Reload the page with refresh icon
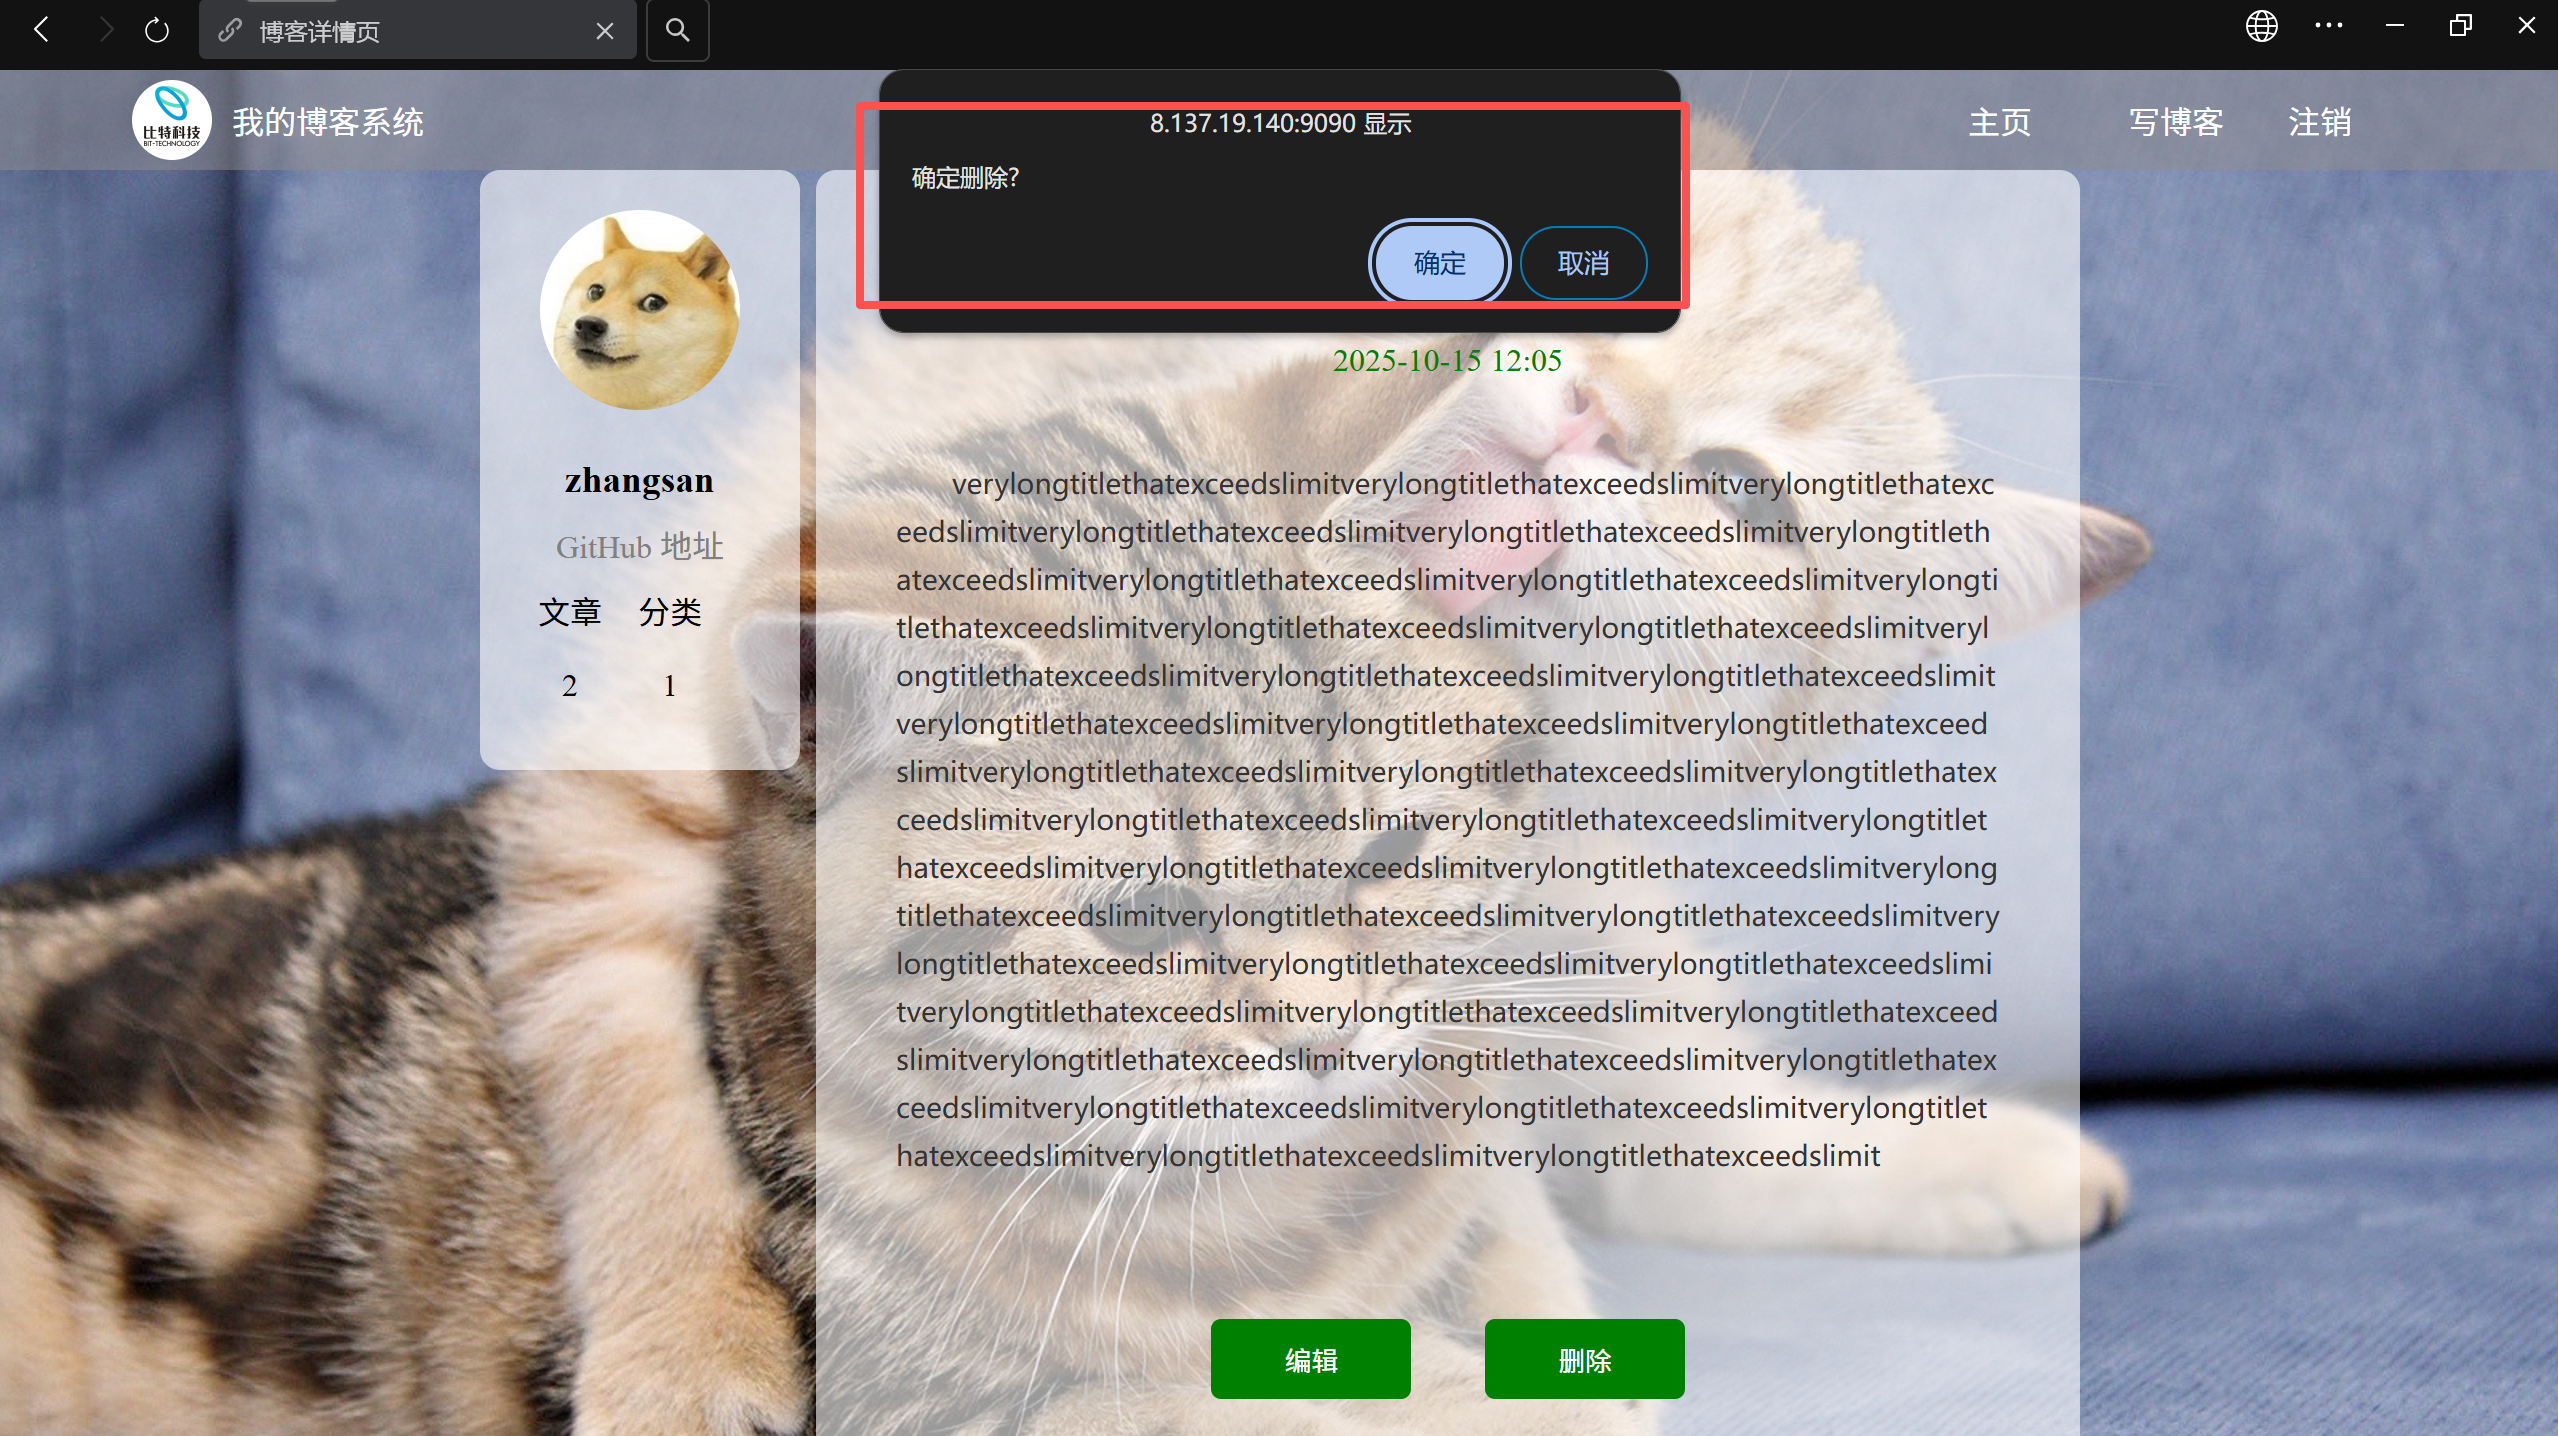This screenshot has height=1436, width=2558. tap(157, 30)
